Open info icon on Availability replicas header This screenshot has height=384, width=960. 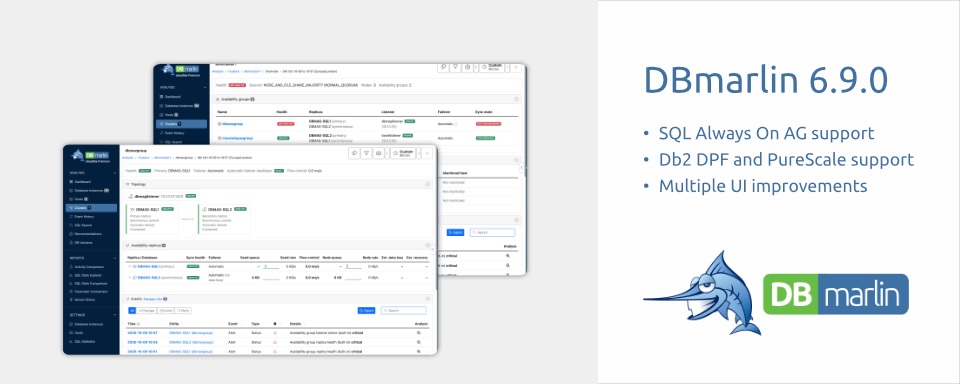coord(427,245)
